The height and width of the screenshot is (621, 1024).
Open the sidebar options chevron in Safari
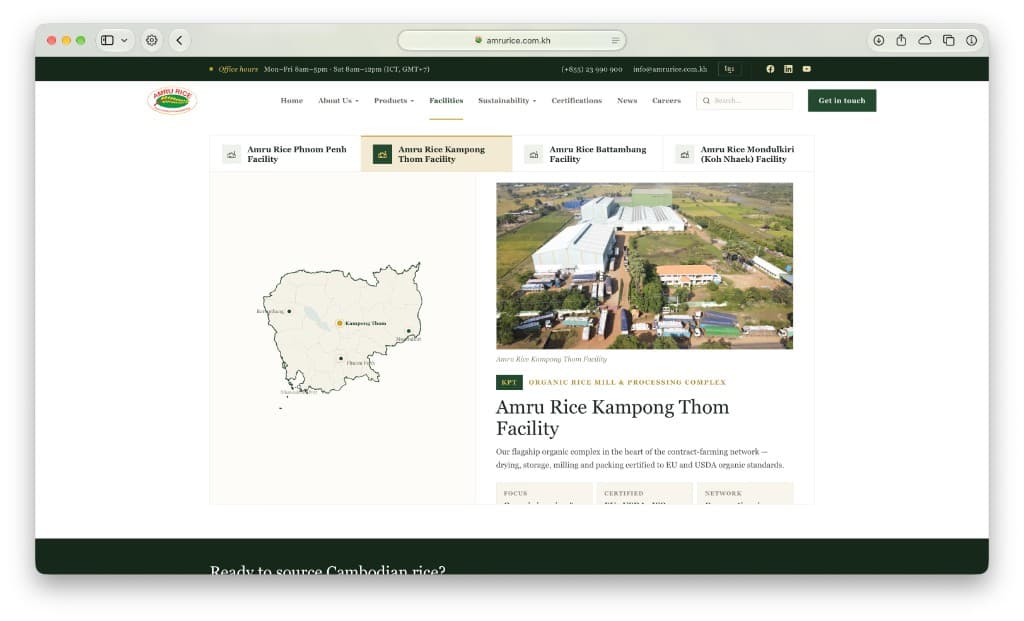click(x=124, y=40)
